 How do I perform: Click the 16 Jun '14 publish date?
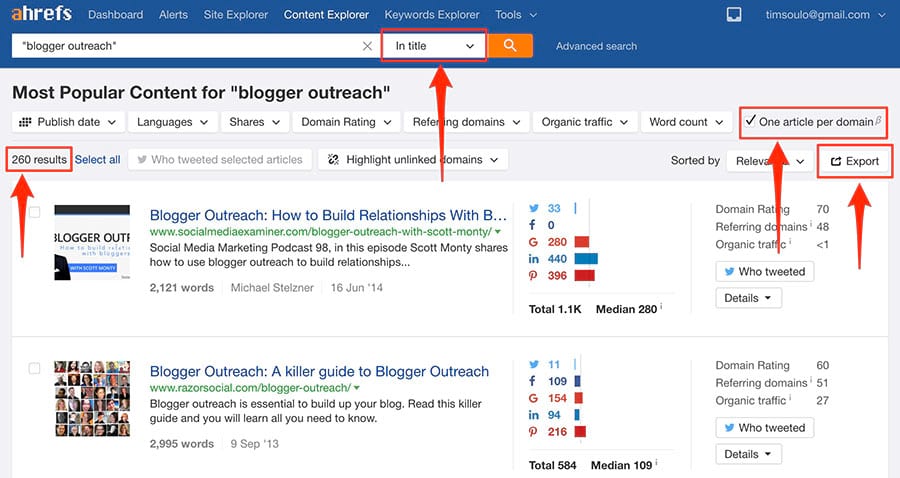tap(356, 288)
